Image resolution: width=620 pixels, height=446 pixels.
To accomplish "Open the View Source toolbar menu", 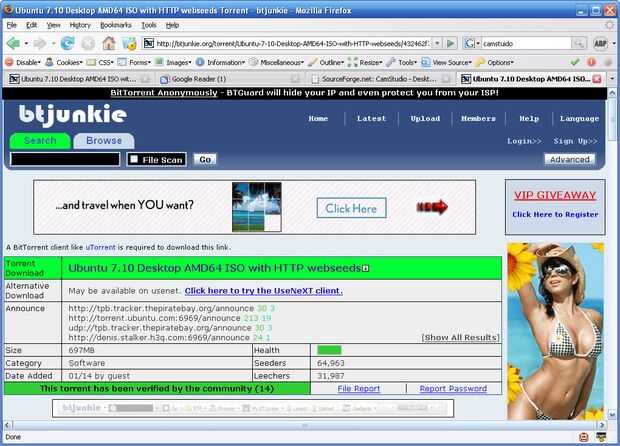I will point(447,62).
